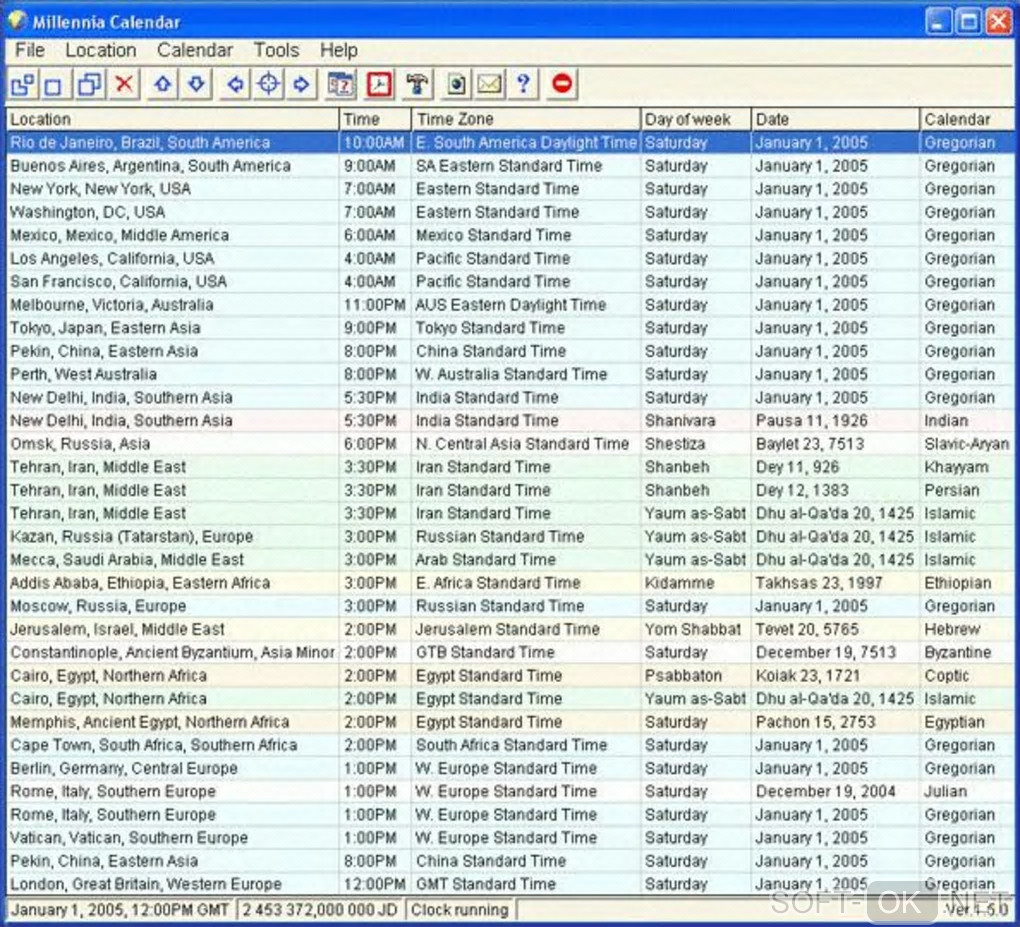The height and width of the screenshot is (927, 1020).
Task: Click the Slavic-Aryan calendar cell
Action: coord(967,444)
